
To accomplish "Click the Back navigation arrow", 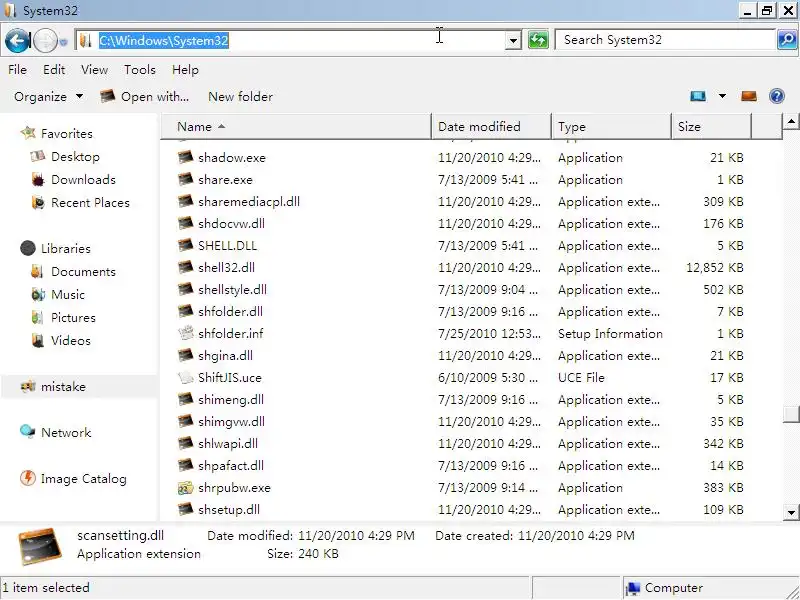I will 17,40.
